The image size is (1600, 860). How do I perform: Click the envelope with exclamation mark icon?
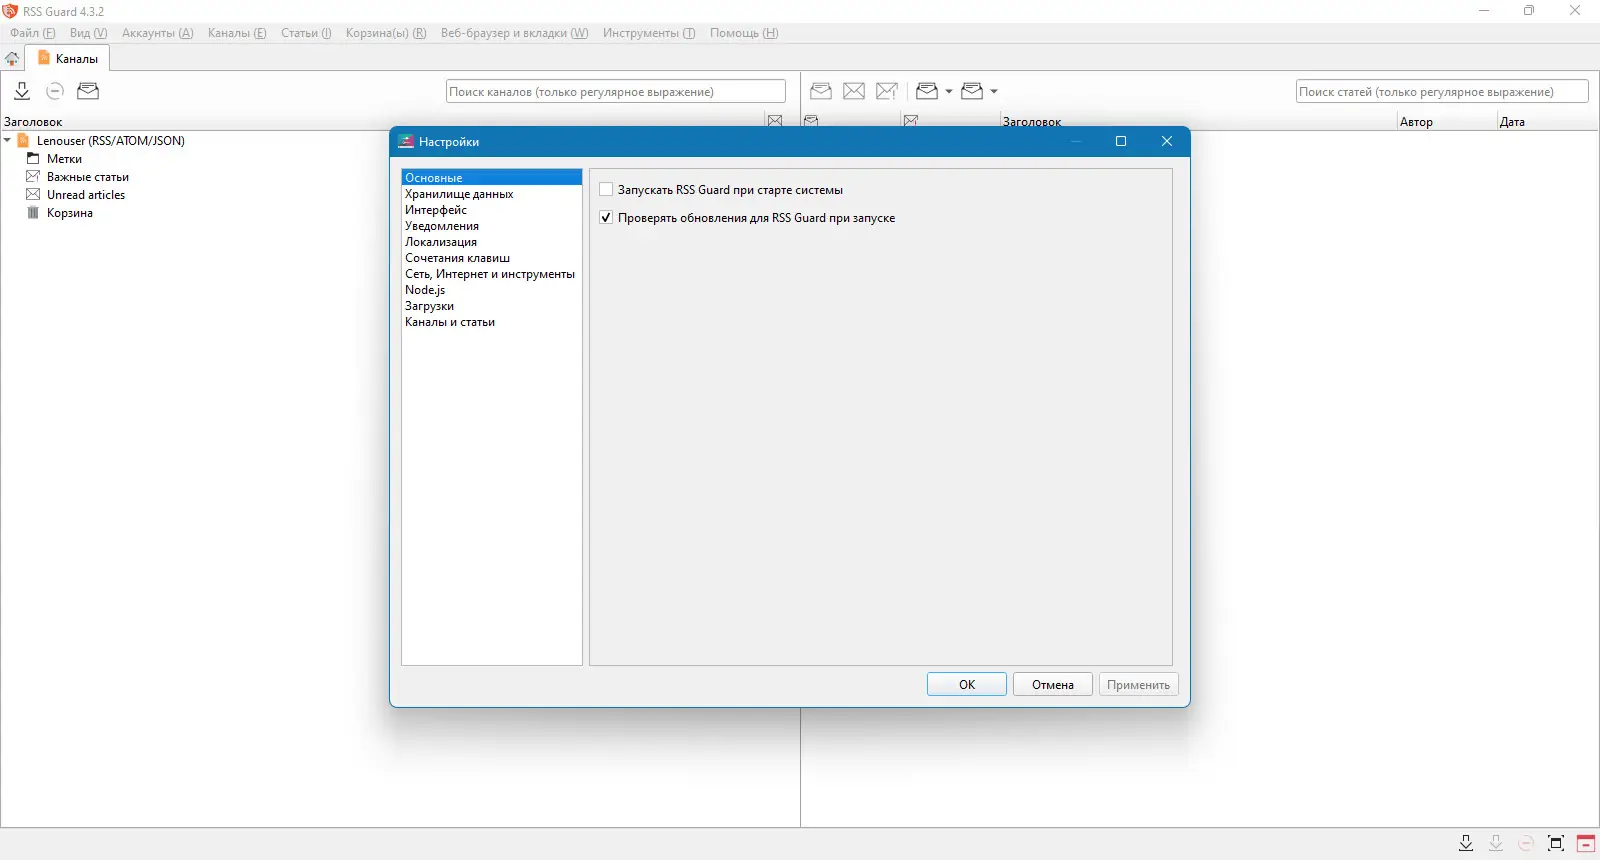[x=887, y=91]
